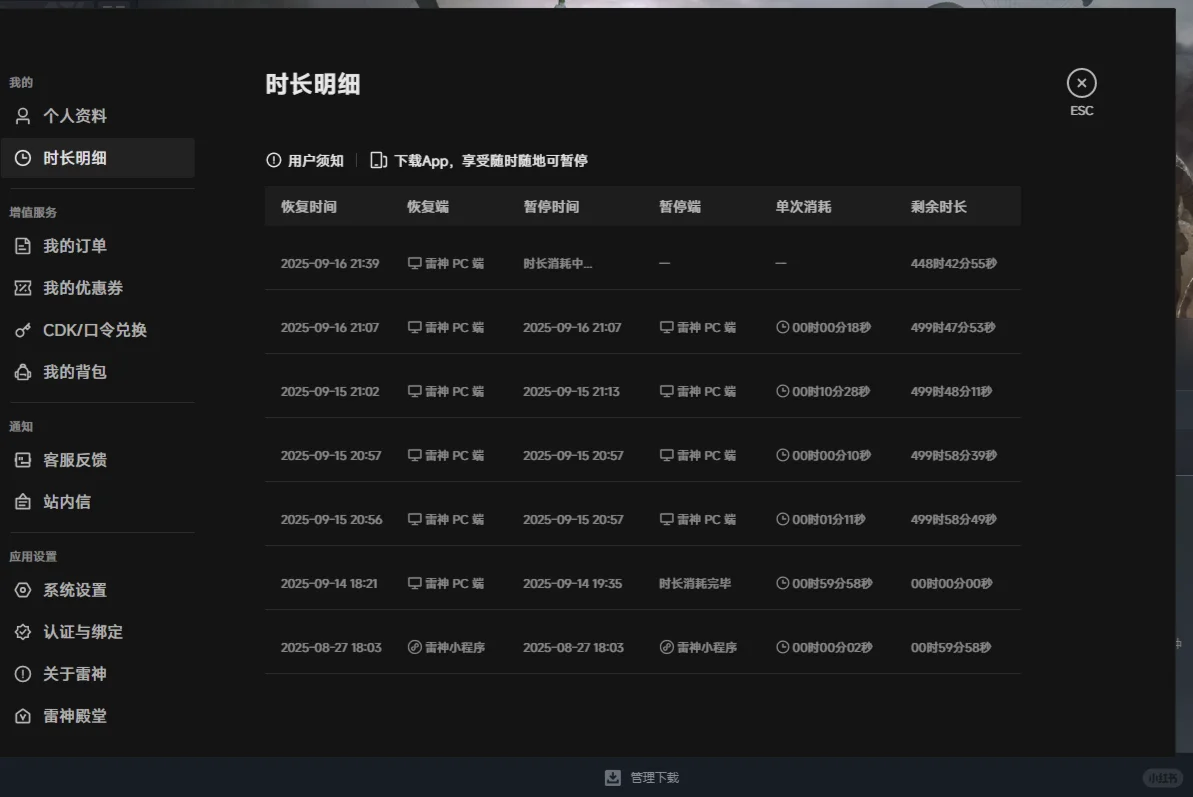Click the key icon beside CDK/口令兑换
1193x797 pixels.
(23, 330)
